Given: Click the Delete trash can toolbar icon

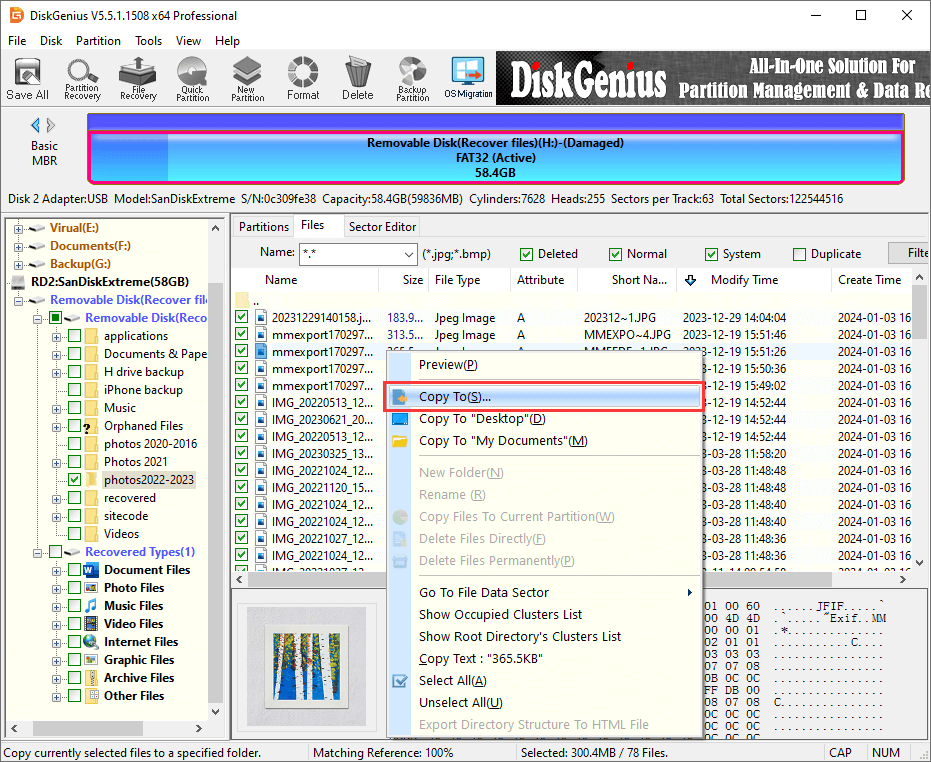Looking at the screenshot, I should point(357,78).
